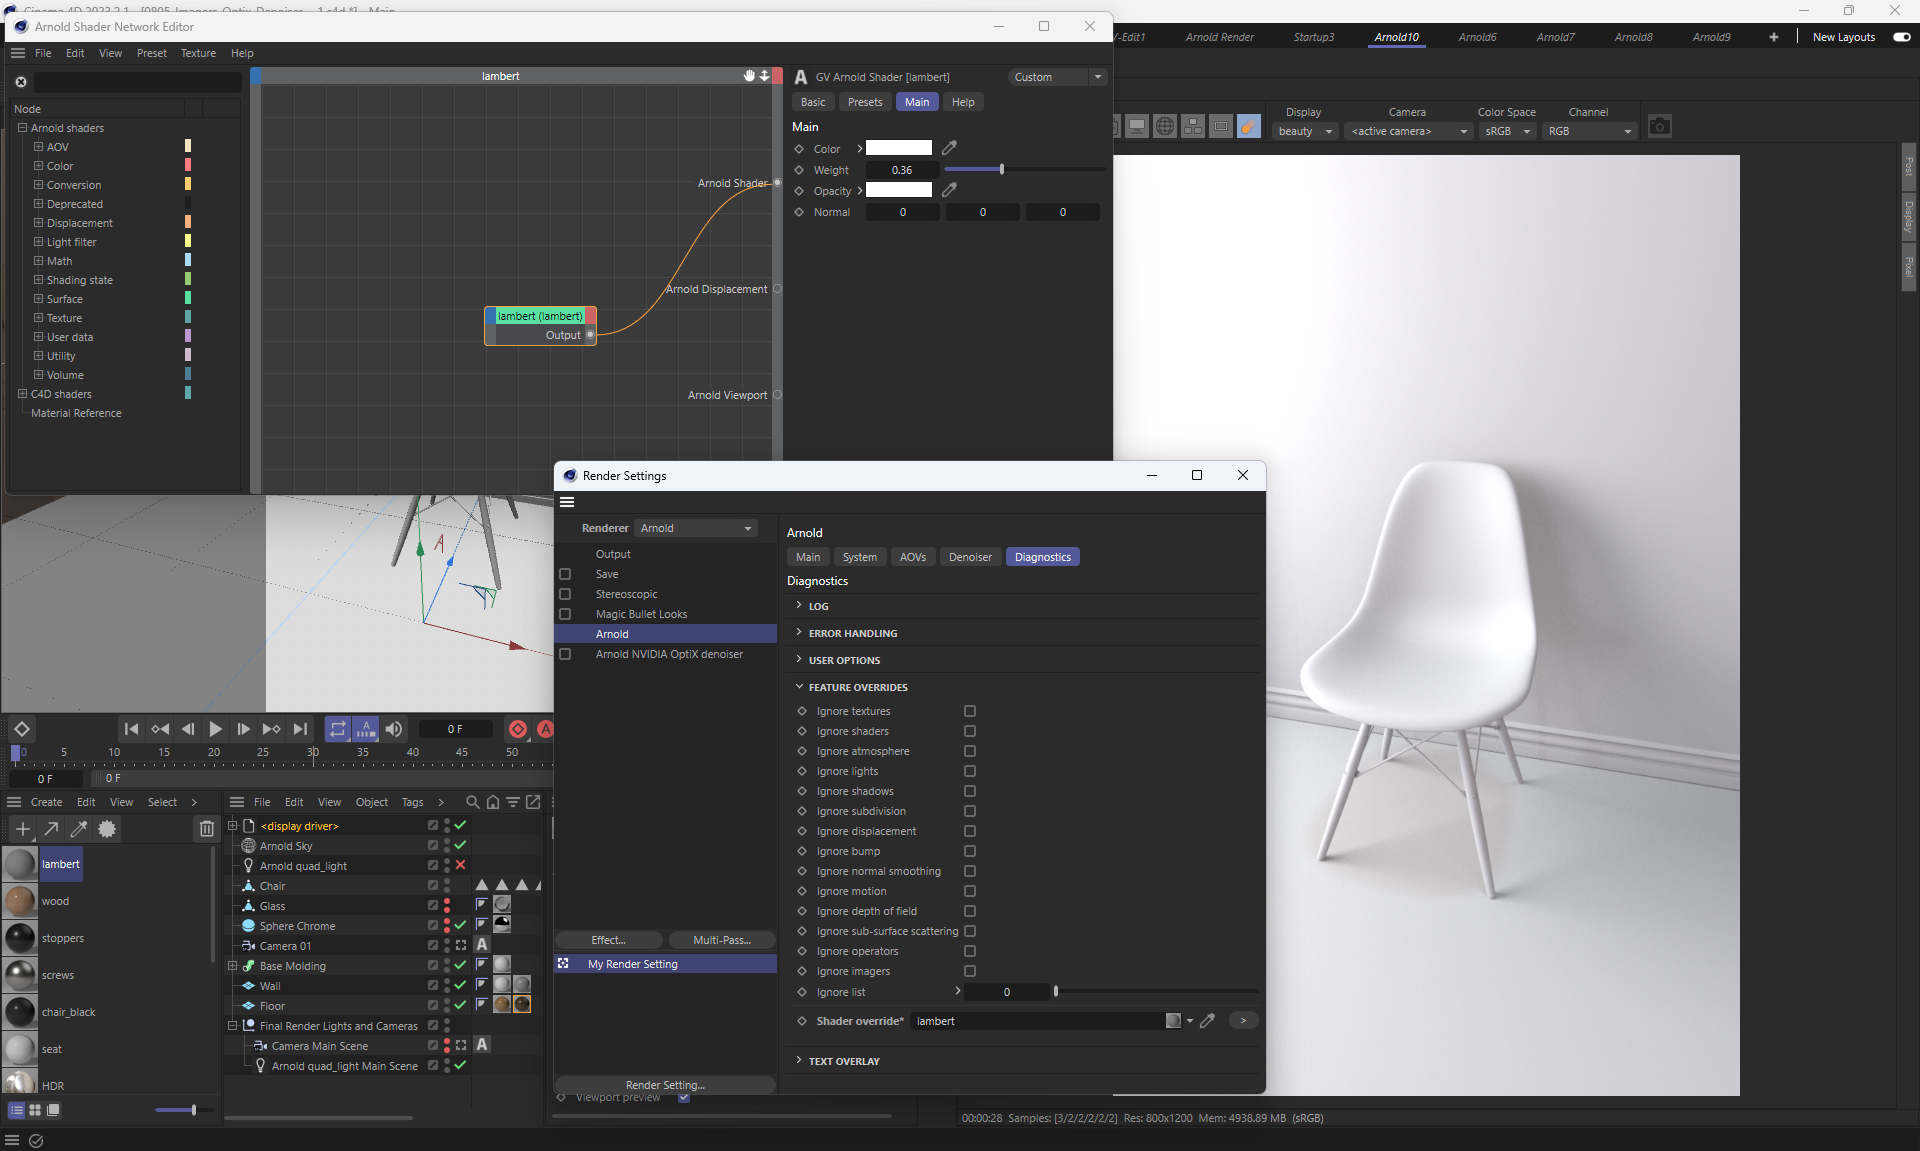Click the trash icon in the material manager
Screen dimensions: 1920x1151
point(206,828)
